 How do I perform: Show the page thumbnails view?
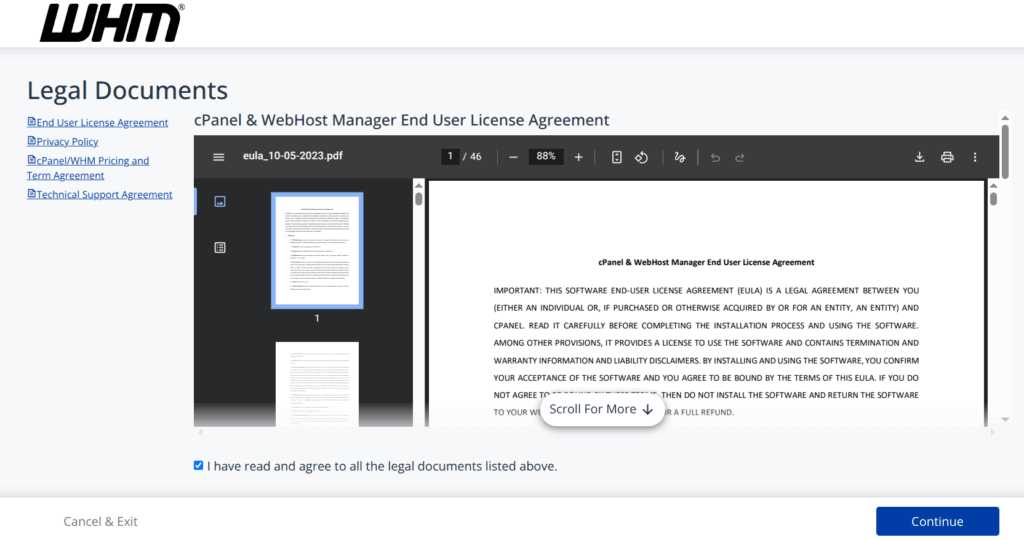220,201
